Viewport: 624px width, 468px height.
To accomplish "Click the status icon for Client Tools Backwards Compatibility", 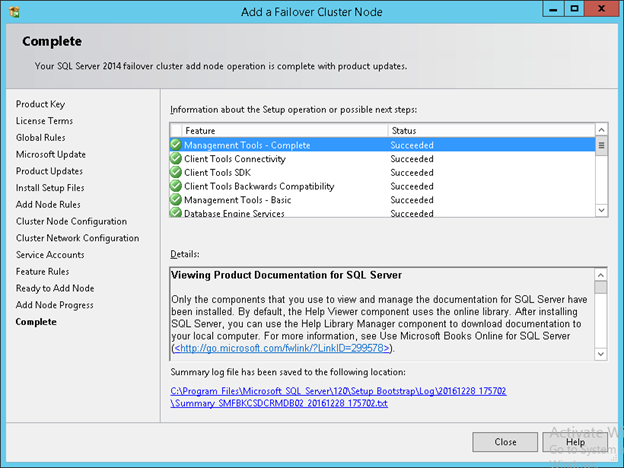I will click(x=176, y=186).
